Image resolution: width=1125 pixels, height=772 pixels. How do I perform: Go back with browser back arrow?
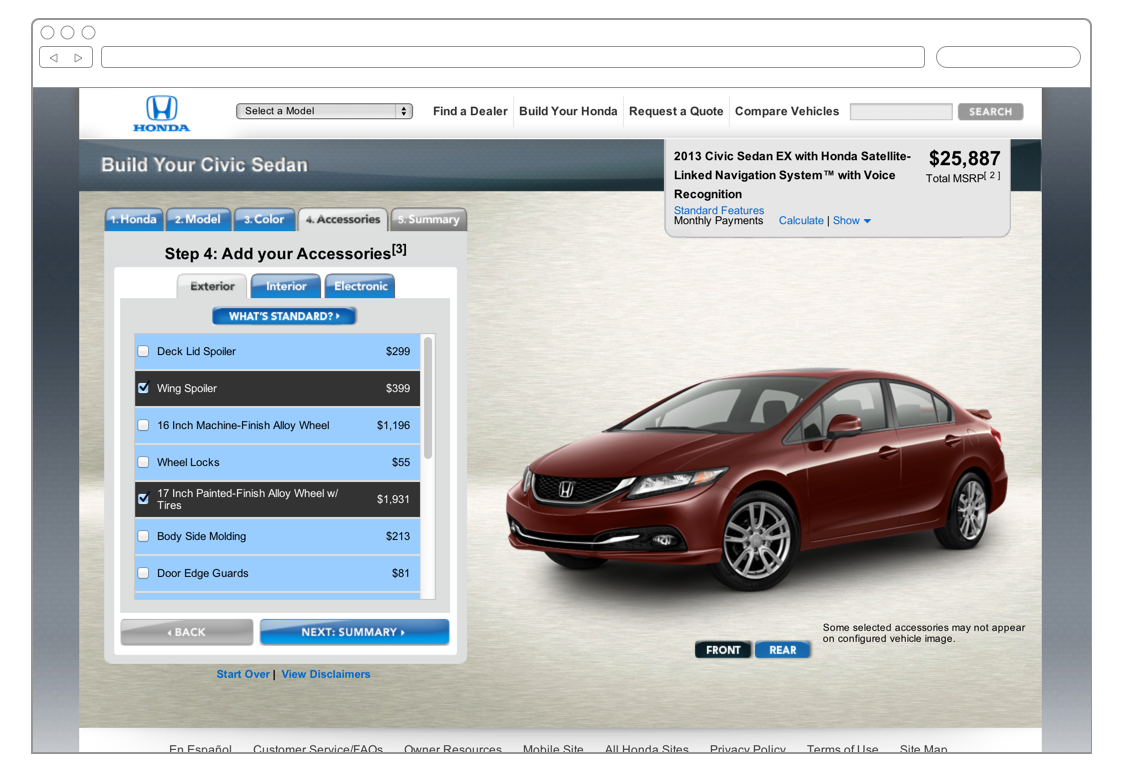tap(54, 57)
